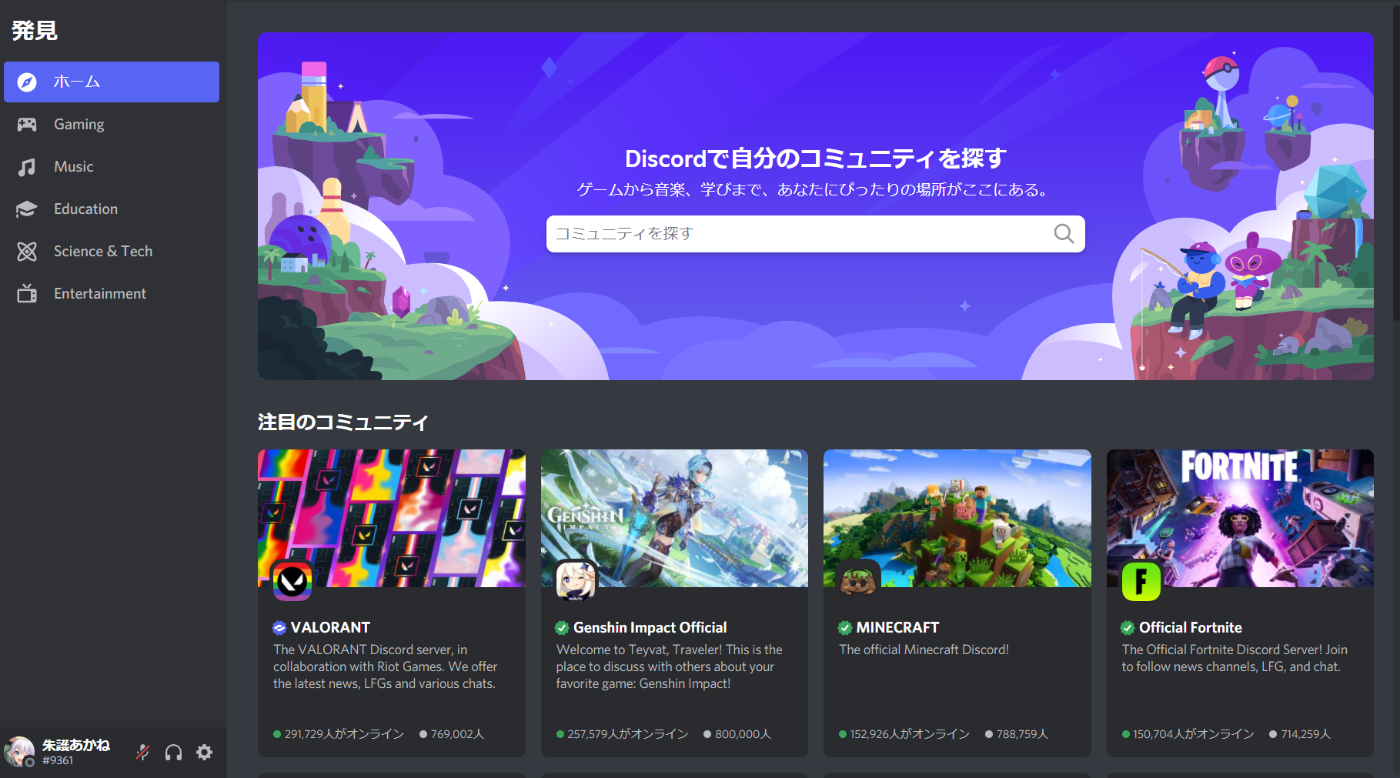Click 'Discordで自分のコミュニティを探す' banner title
1400x778 pixels.
[815, 158]
